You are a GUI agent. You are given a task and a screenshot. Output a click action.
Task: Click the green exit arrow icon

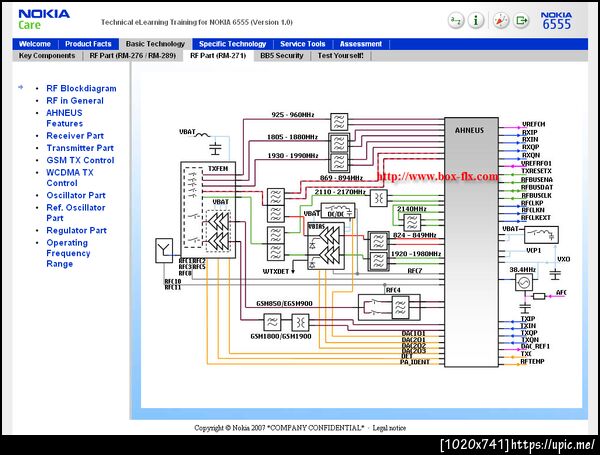pos(521,20)
